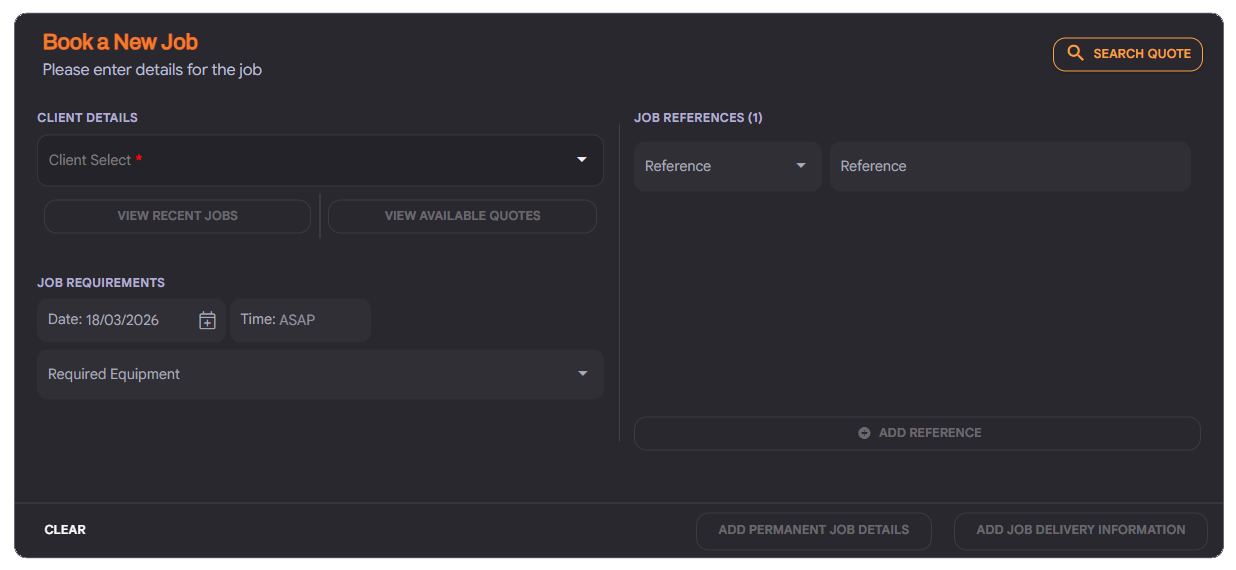The height and width of the screenshot is (570, 1236).
Task: Click the Date 18/03/2026 field
Action: (131, 320)
